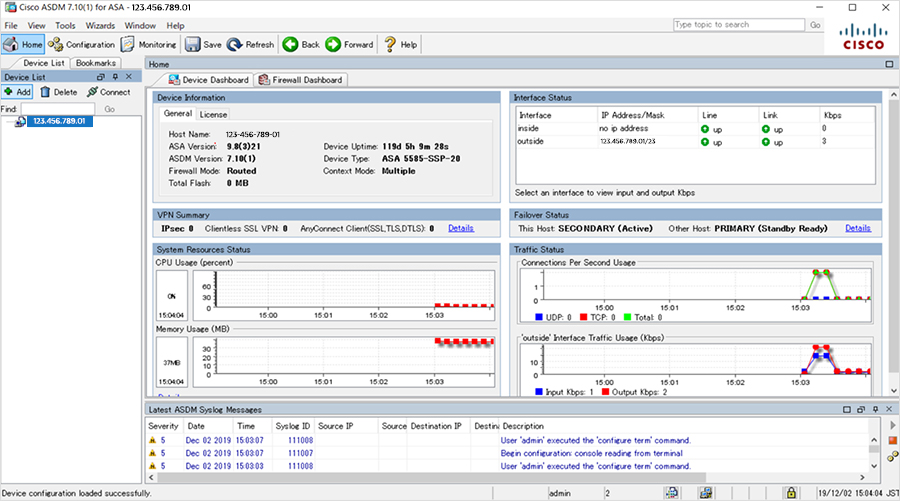Click the Refresh toolbar icon
Screen dimensions: 900x501
(x=234, y=44)
